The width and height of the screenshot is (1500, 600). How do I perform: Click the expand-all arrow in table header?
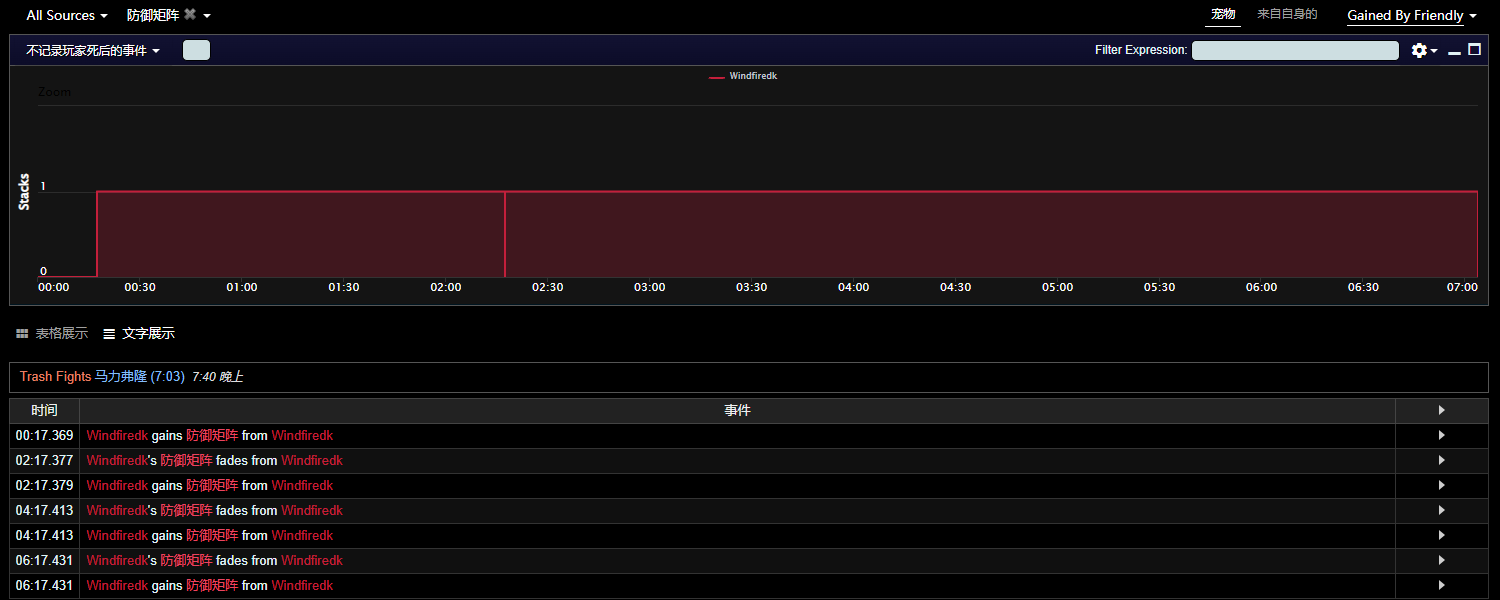[1441, 410]
